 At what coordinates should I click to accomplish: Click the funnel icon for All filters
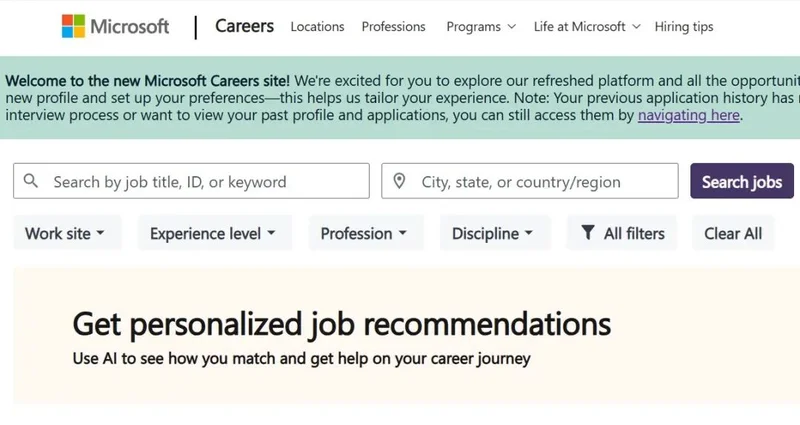pyautogui.click(x=588, y=233)
